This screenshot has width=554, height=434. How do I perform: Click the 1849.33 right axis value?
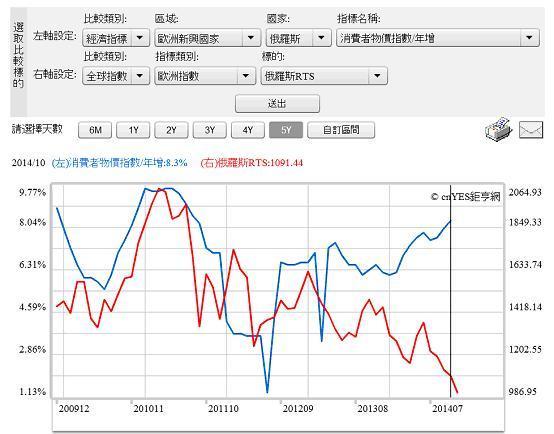(525, 222)
